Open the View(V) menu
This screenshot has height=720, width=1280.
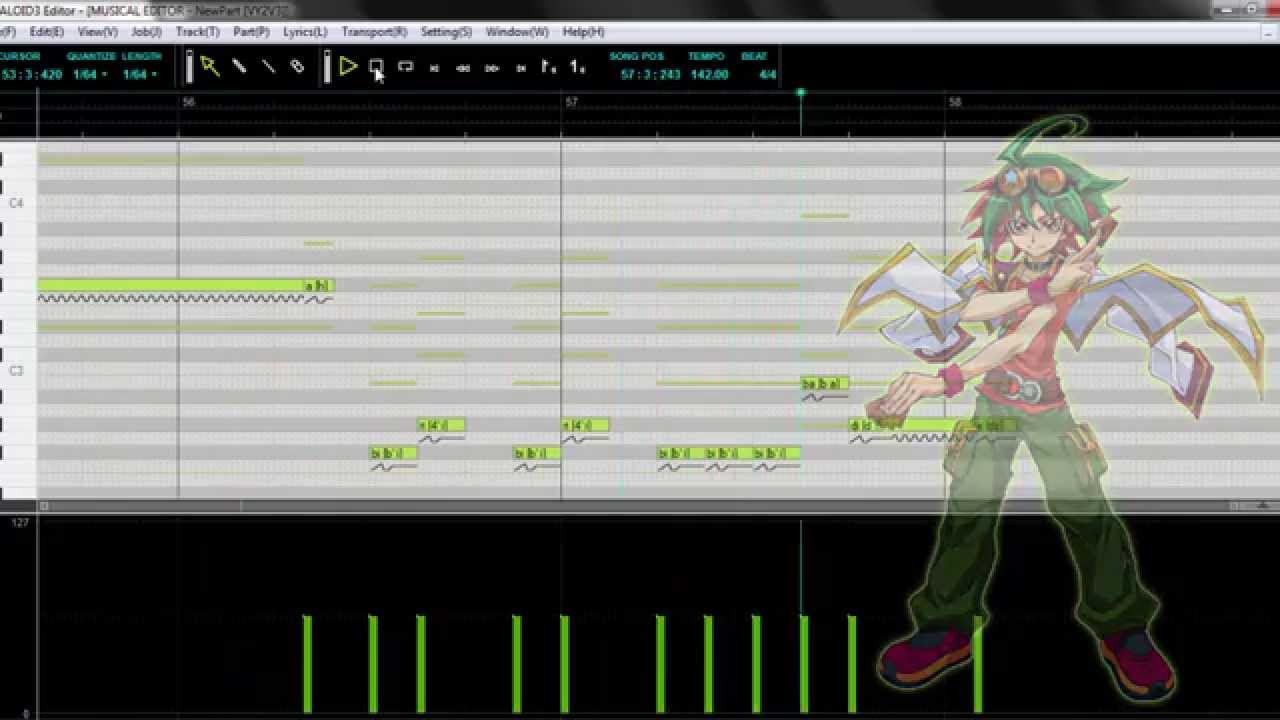(97, 32)
